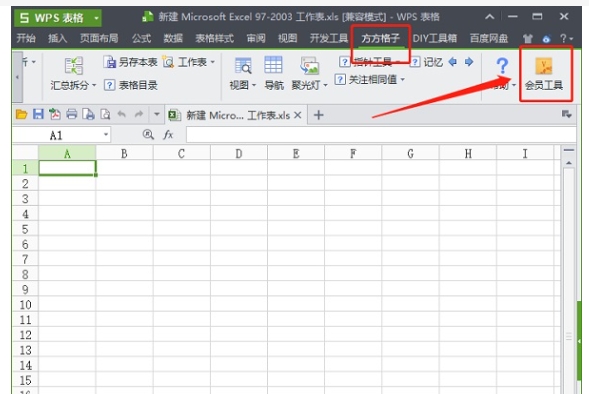The image size is (589, 394).
Task: Click the magnifier page preview icon in quick toolbar
Action: coord(105,114)
